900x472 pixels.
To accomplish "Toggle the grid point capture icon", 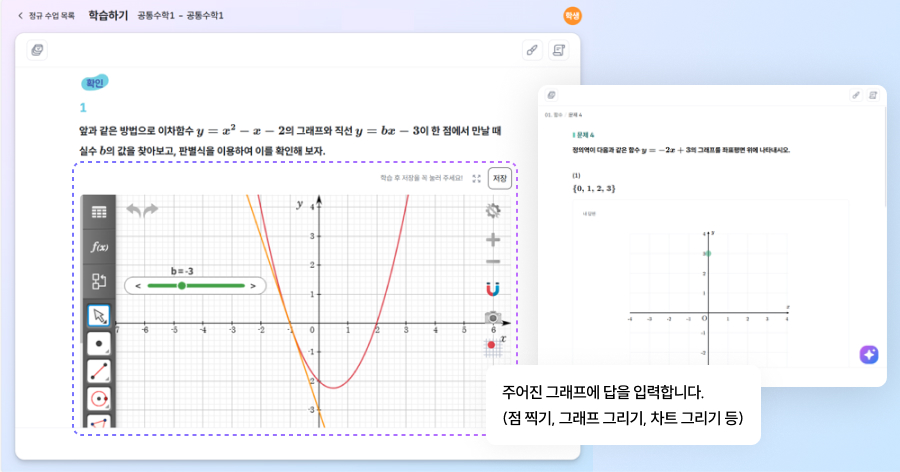I will (492, 345).
